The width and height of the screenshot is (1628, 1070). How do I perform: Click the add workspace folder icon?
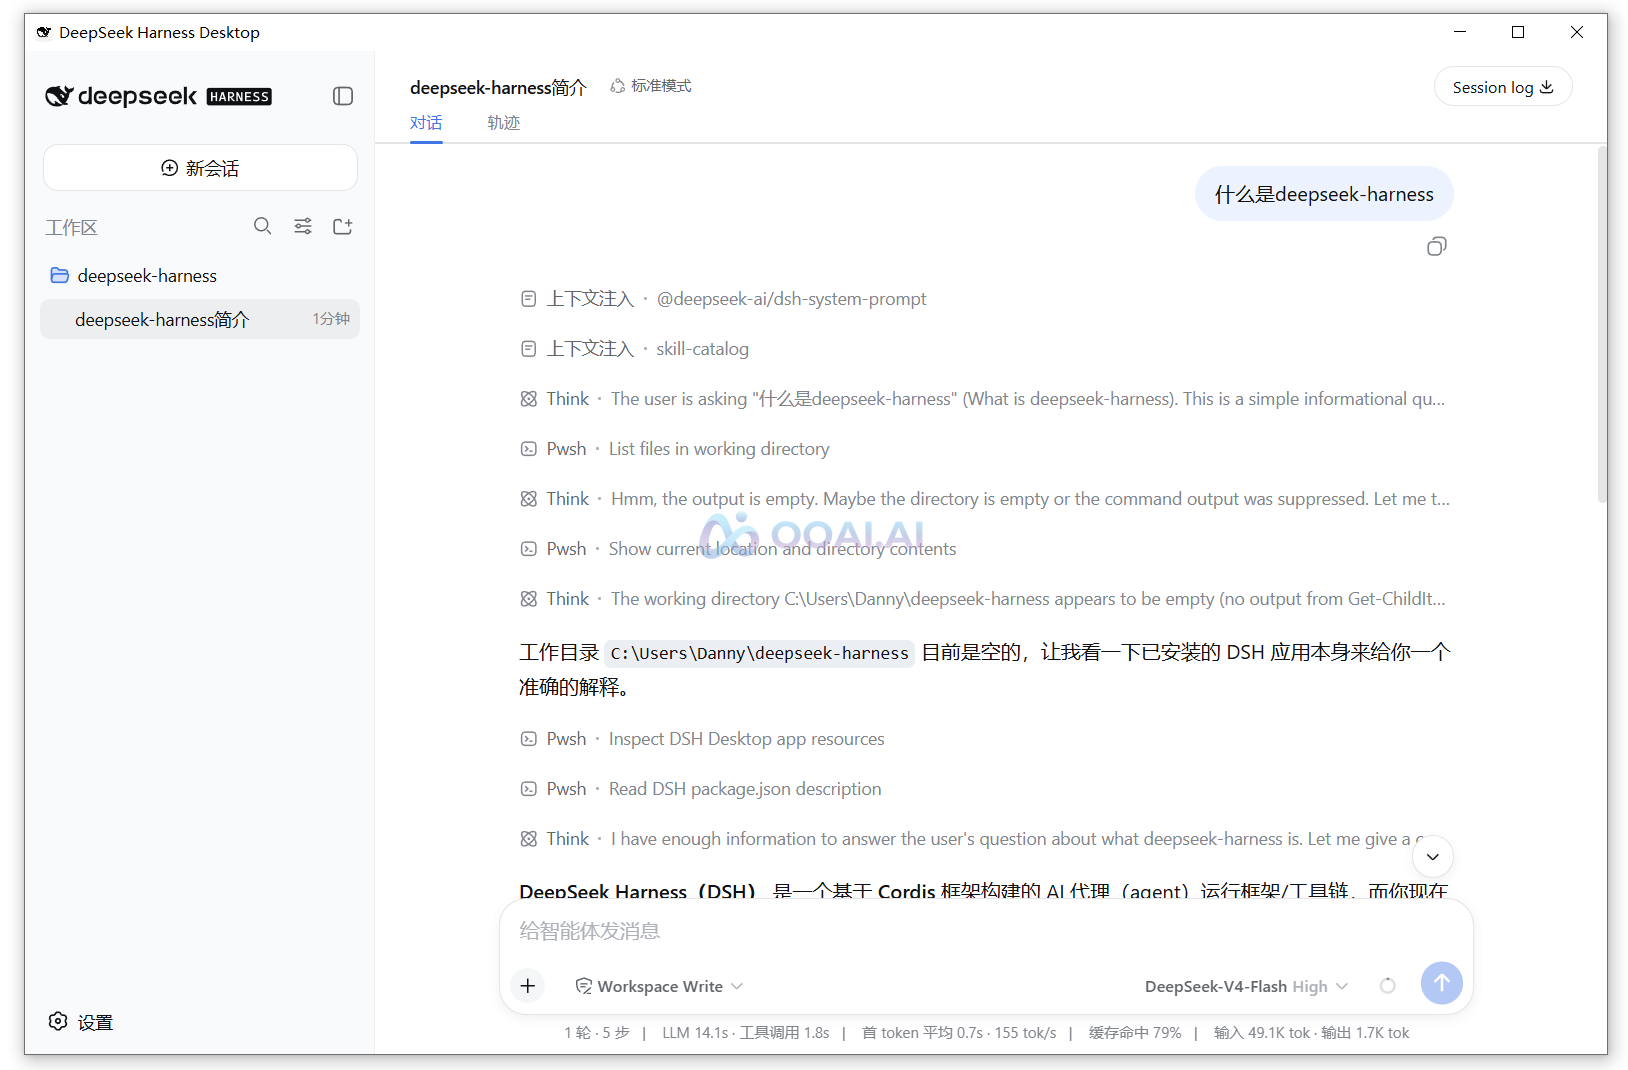[x=343, y=226]
